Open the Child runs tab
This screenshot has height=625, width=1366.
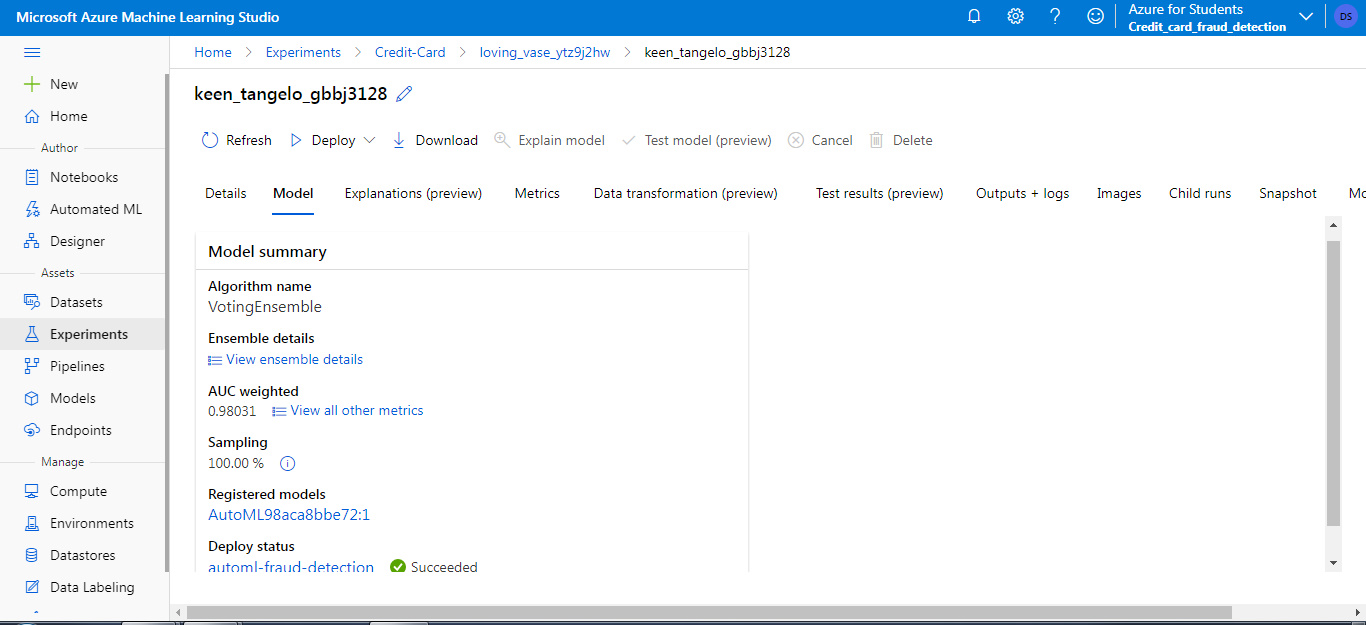pos(1199,193)
